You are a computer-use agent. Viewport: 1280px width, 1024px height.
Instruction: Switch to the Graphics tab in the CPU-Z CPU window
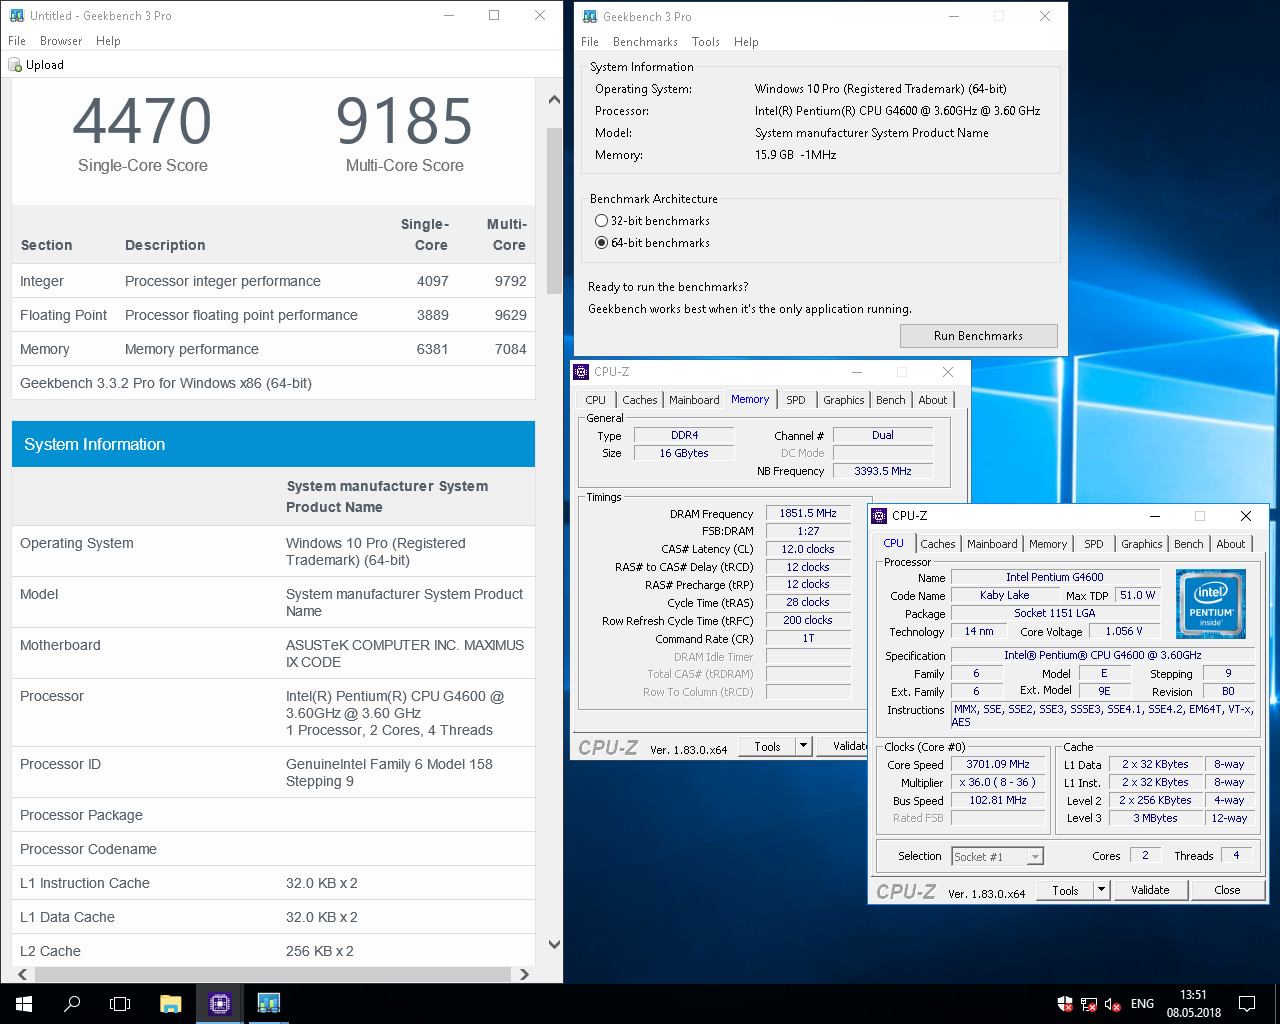1141,544
